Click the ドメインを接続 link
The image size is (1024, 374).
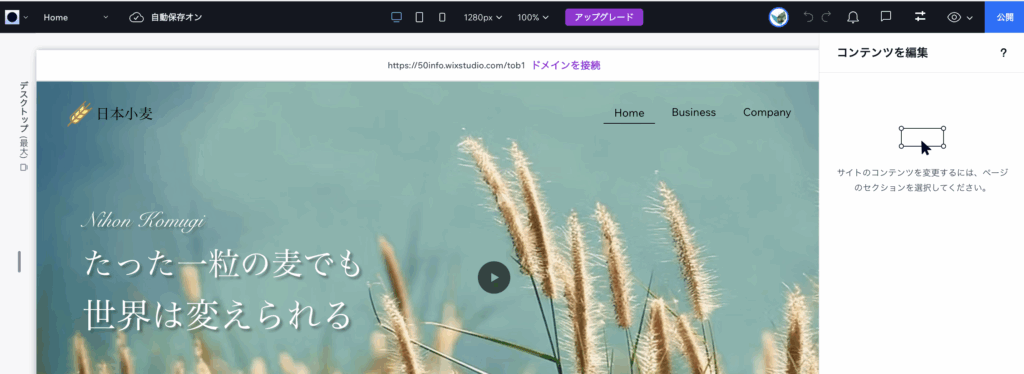tap(566, 65)
